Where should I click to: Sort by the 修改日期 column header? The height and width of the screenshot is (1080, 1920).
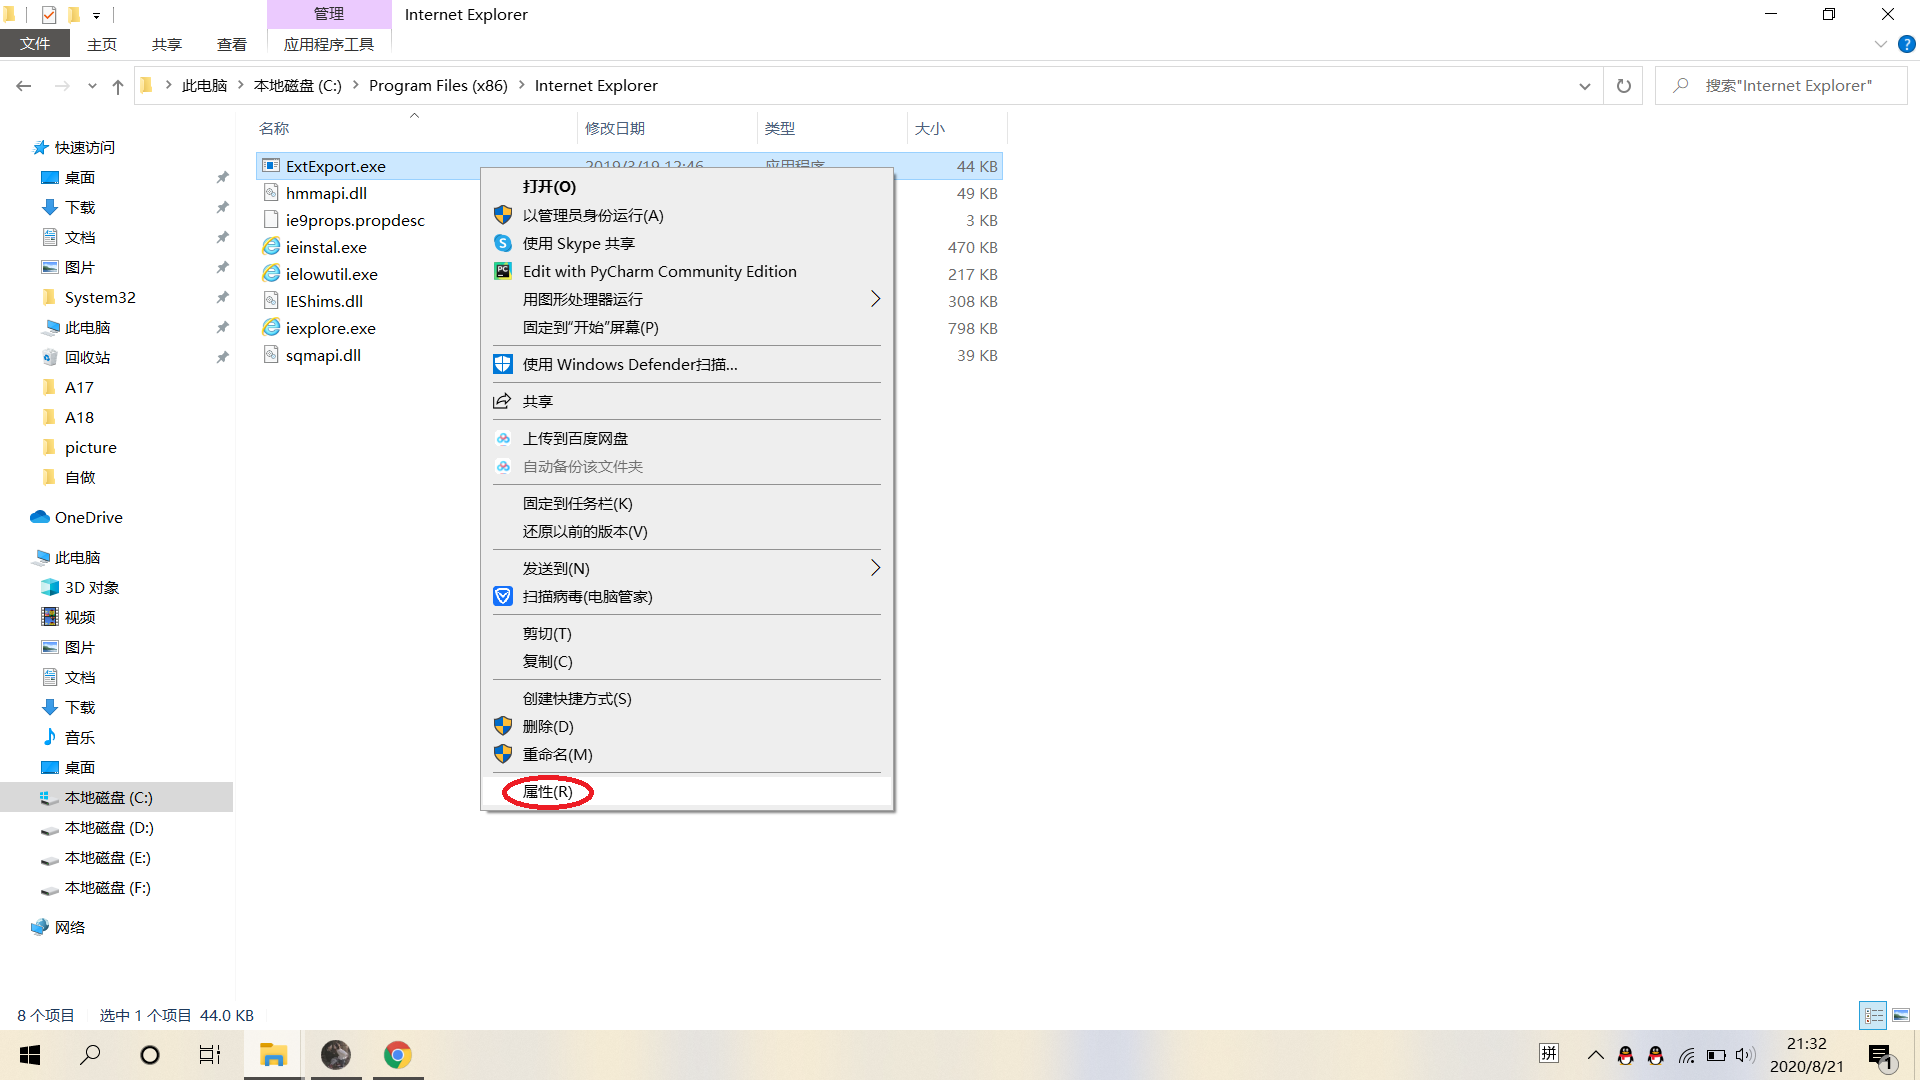coord(615,128)
